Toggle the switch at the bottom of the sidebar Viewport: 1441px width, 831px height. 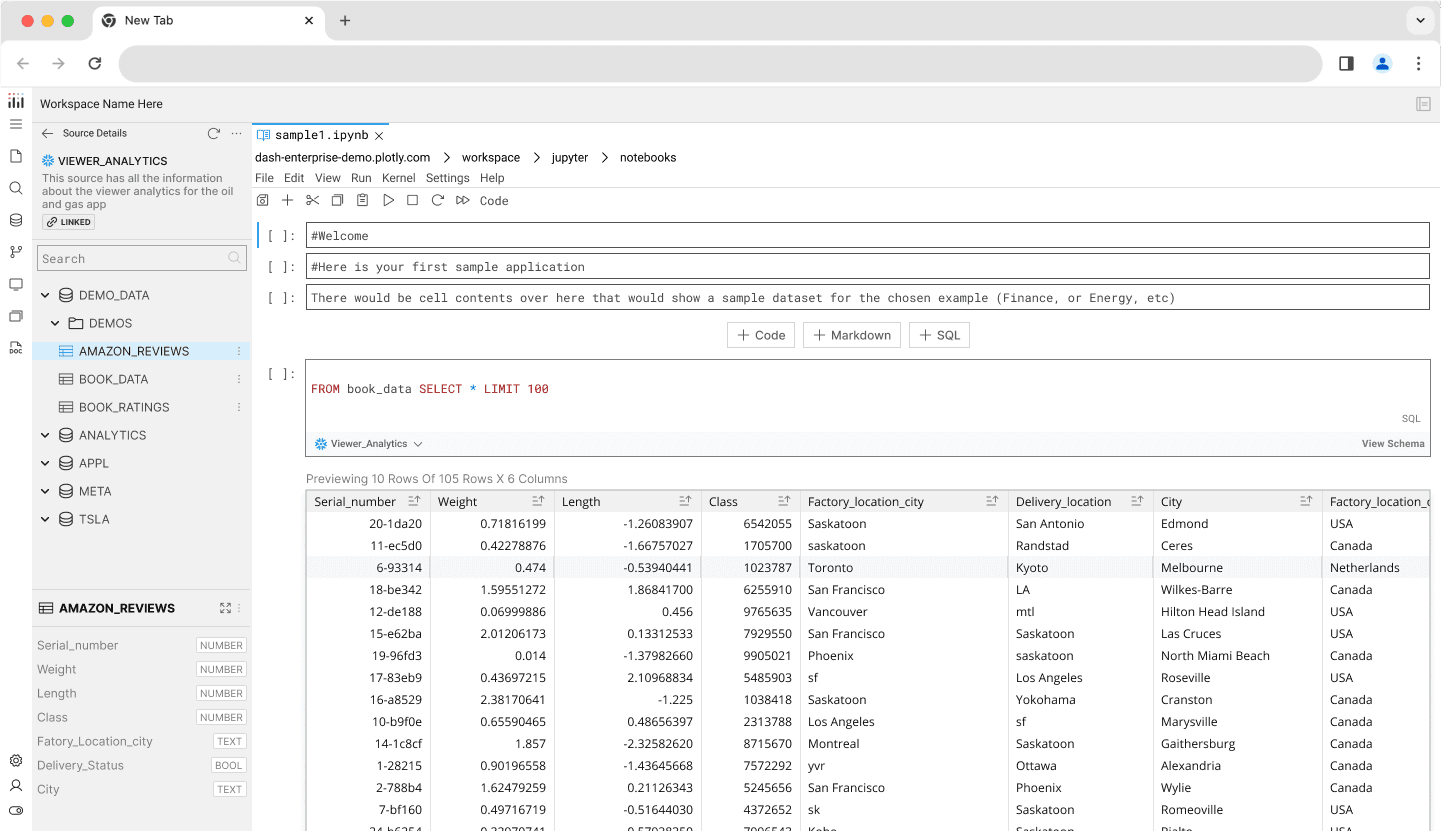(16, 810)
